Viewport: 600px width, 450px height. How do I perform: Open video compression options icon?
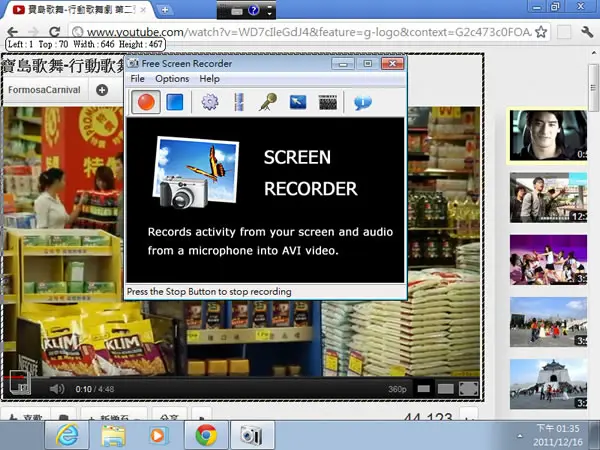point(239,102)
